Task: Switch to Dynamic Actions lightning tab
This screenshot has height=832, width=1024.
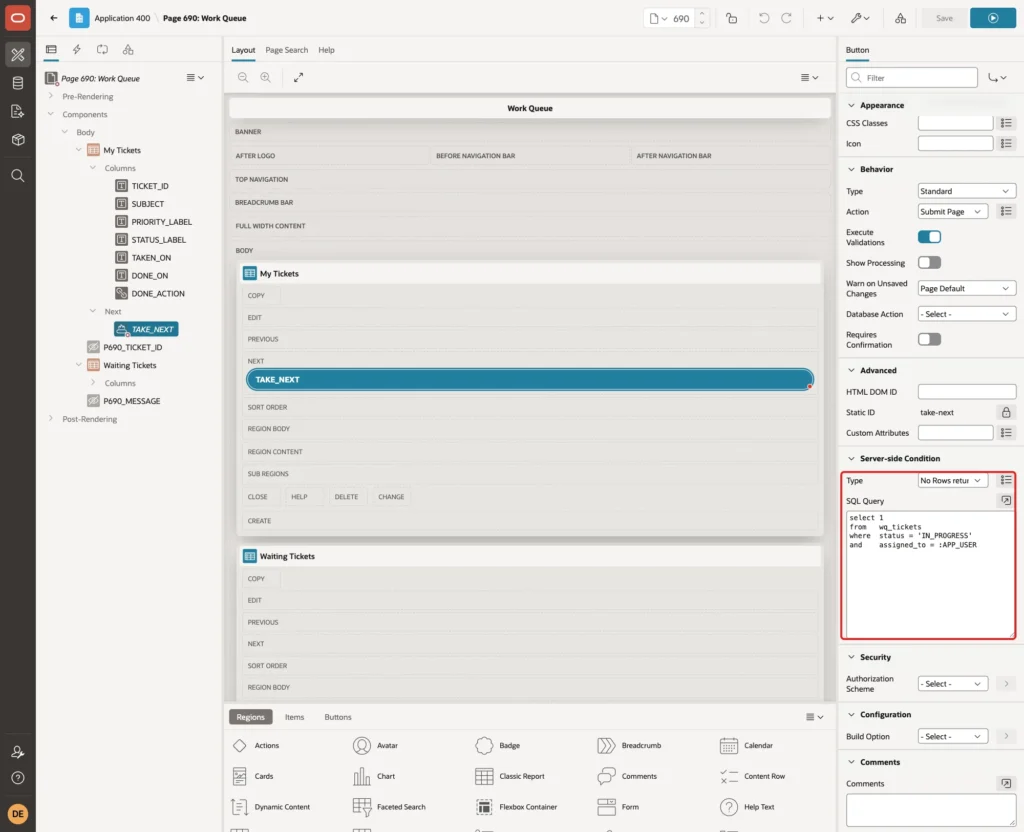Action: 76,50
